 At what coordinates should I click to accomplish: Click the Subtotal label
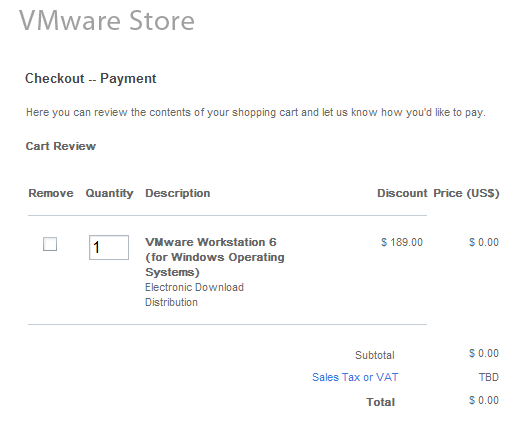375,355
